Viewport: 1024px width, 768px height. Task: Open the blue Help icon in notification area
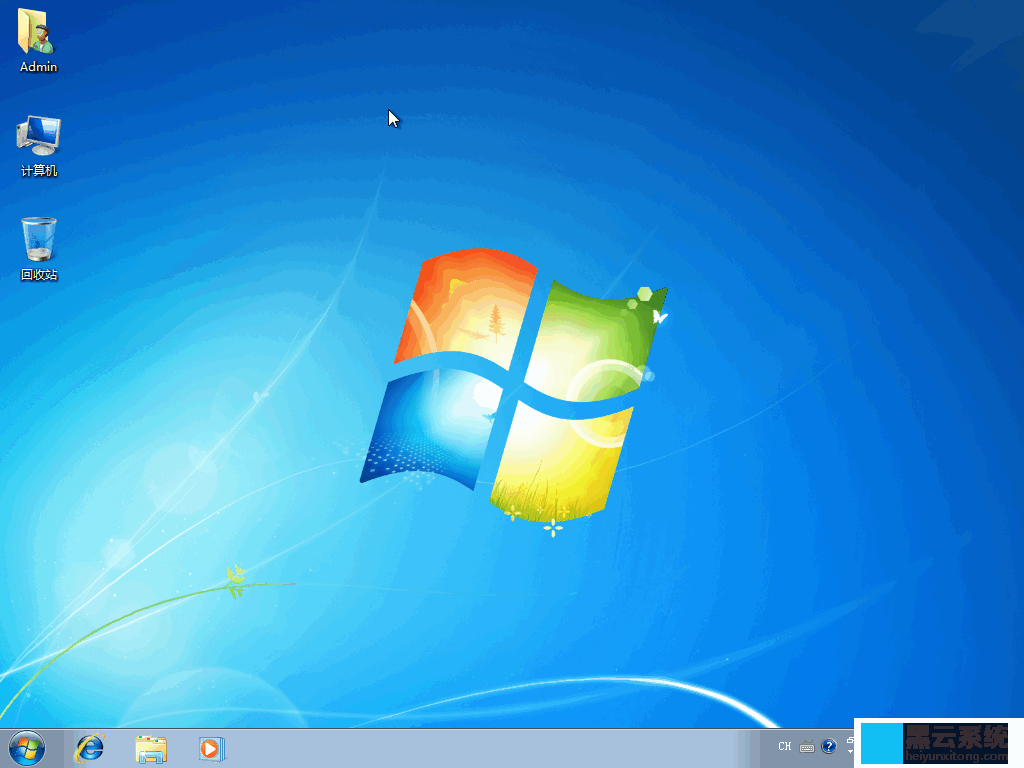click(828, 746)
